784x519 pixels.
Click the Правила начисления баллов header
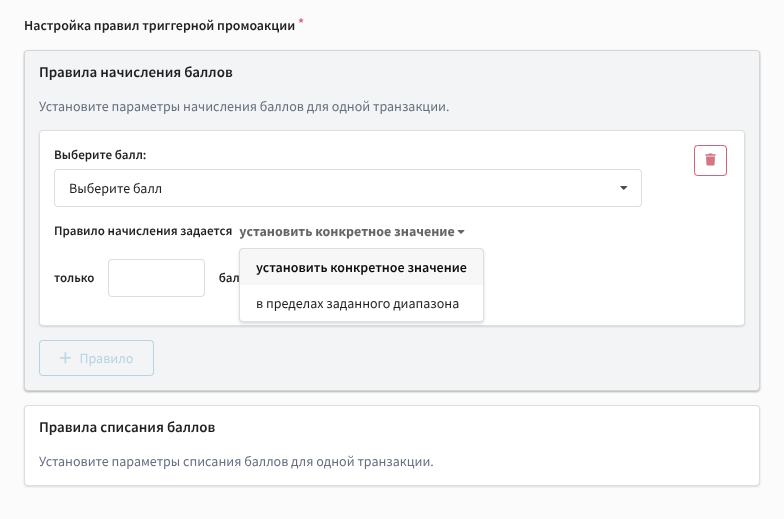tap(136, 73)
